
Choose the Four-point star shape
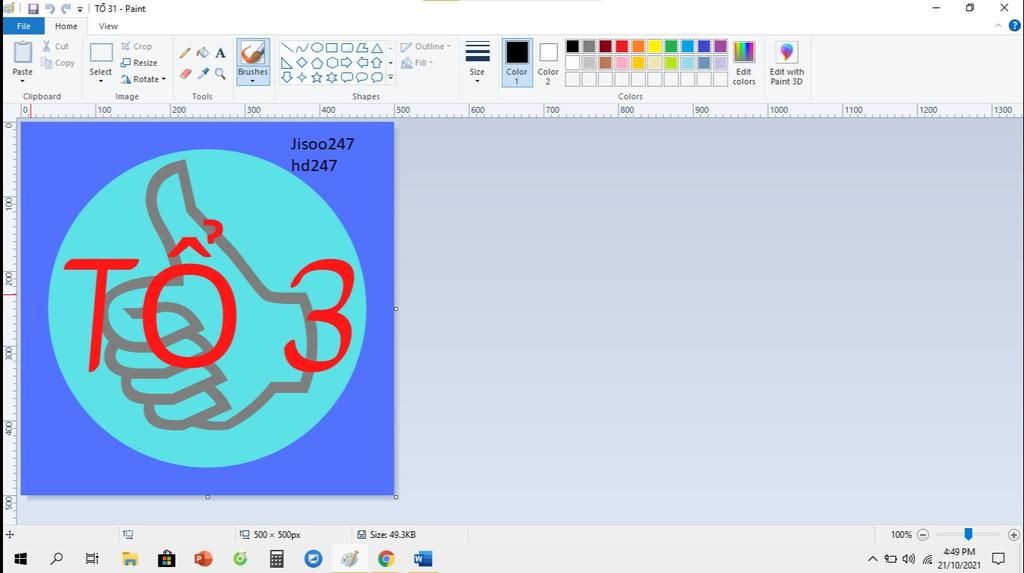coord(302,77)
